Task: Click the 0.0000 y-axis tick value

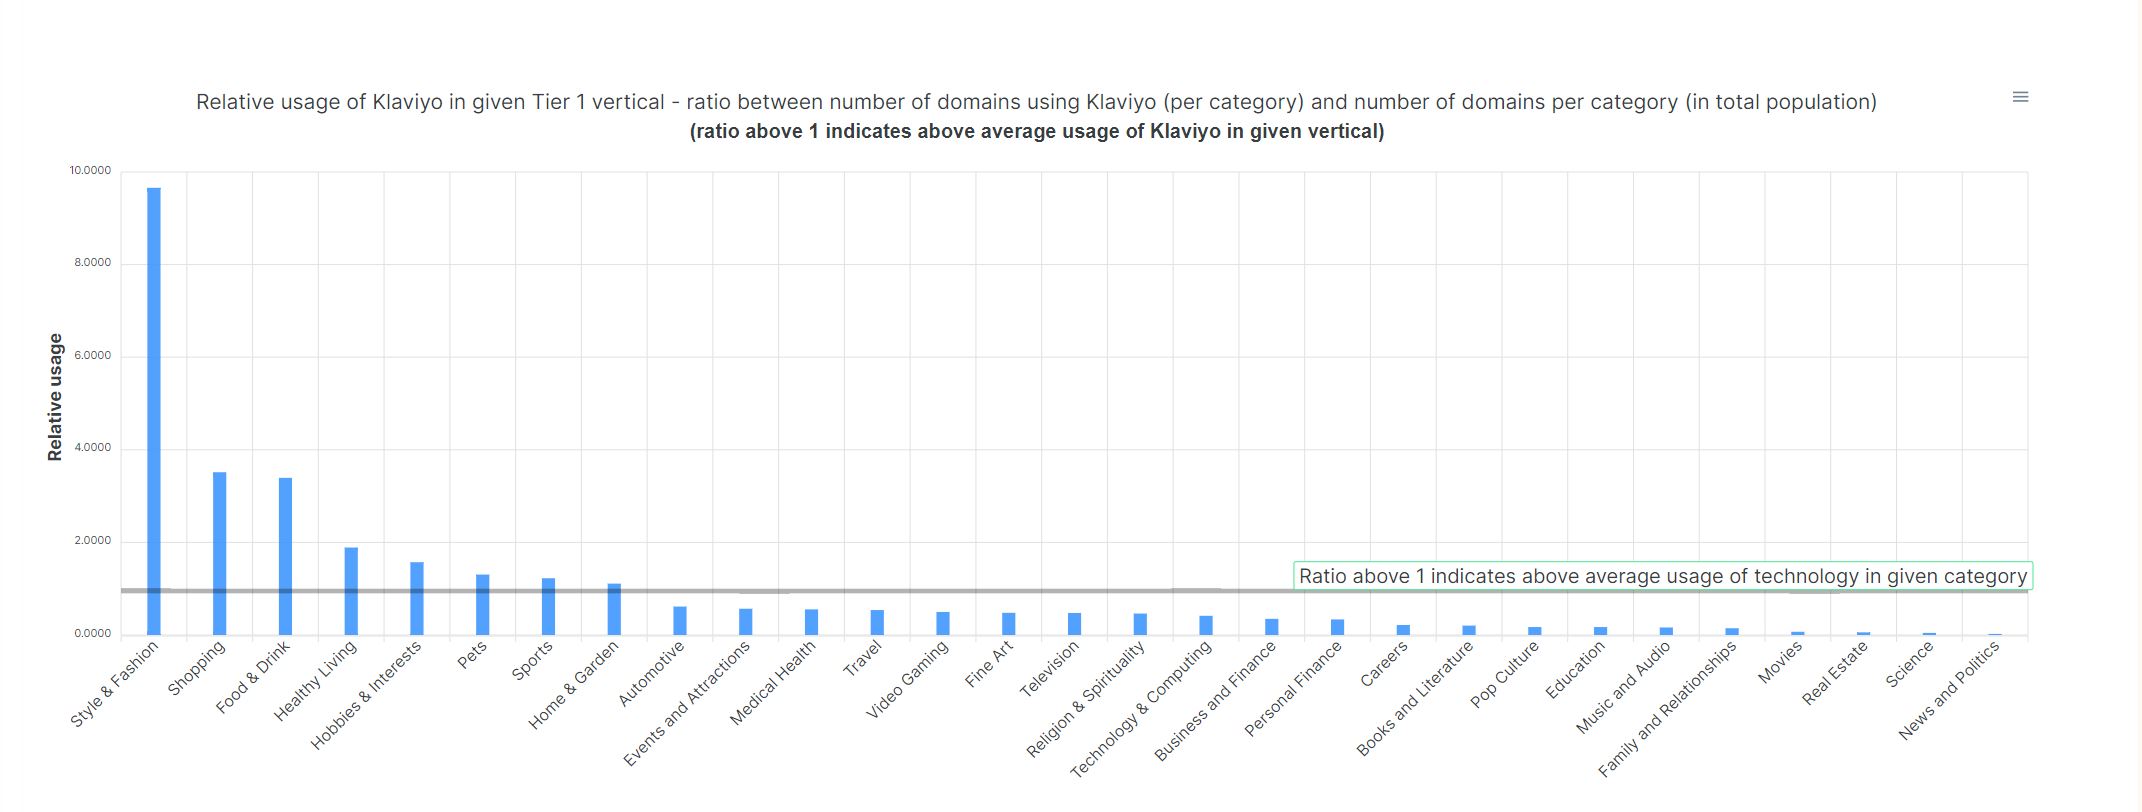Action: click(x=93, y=634)
